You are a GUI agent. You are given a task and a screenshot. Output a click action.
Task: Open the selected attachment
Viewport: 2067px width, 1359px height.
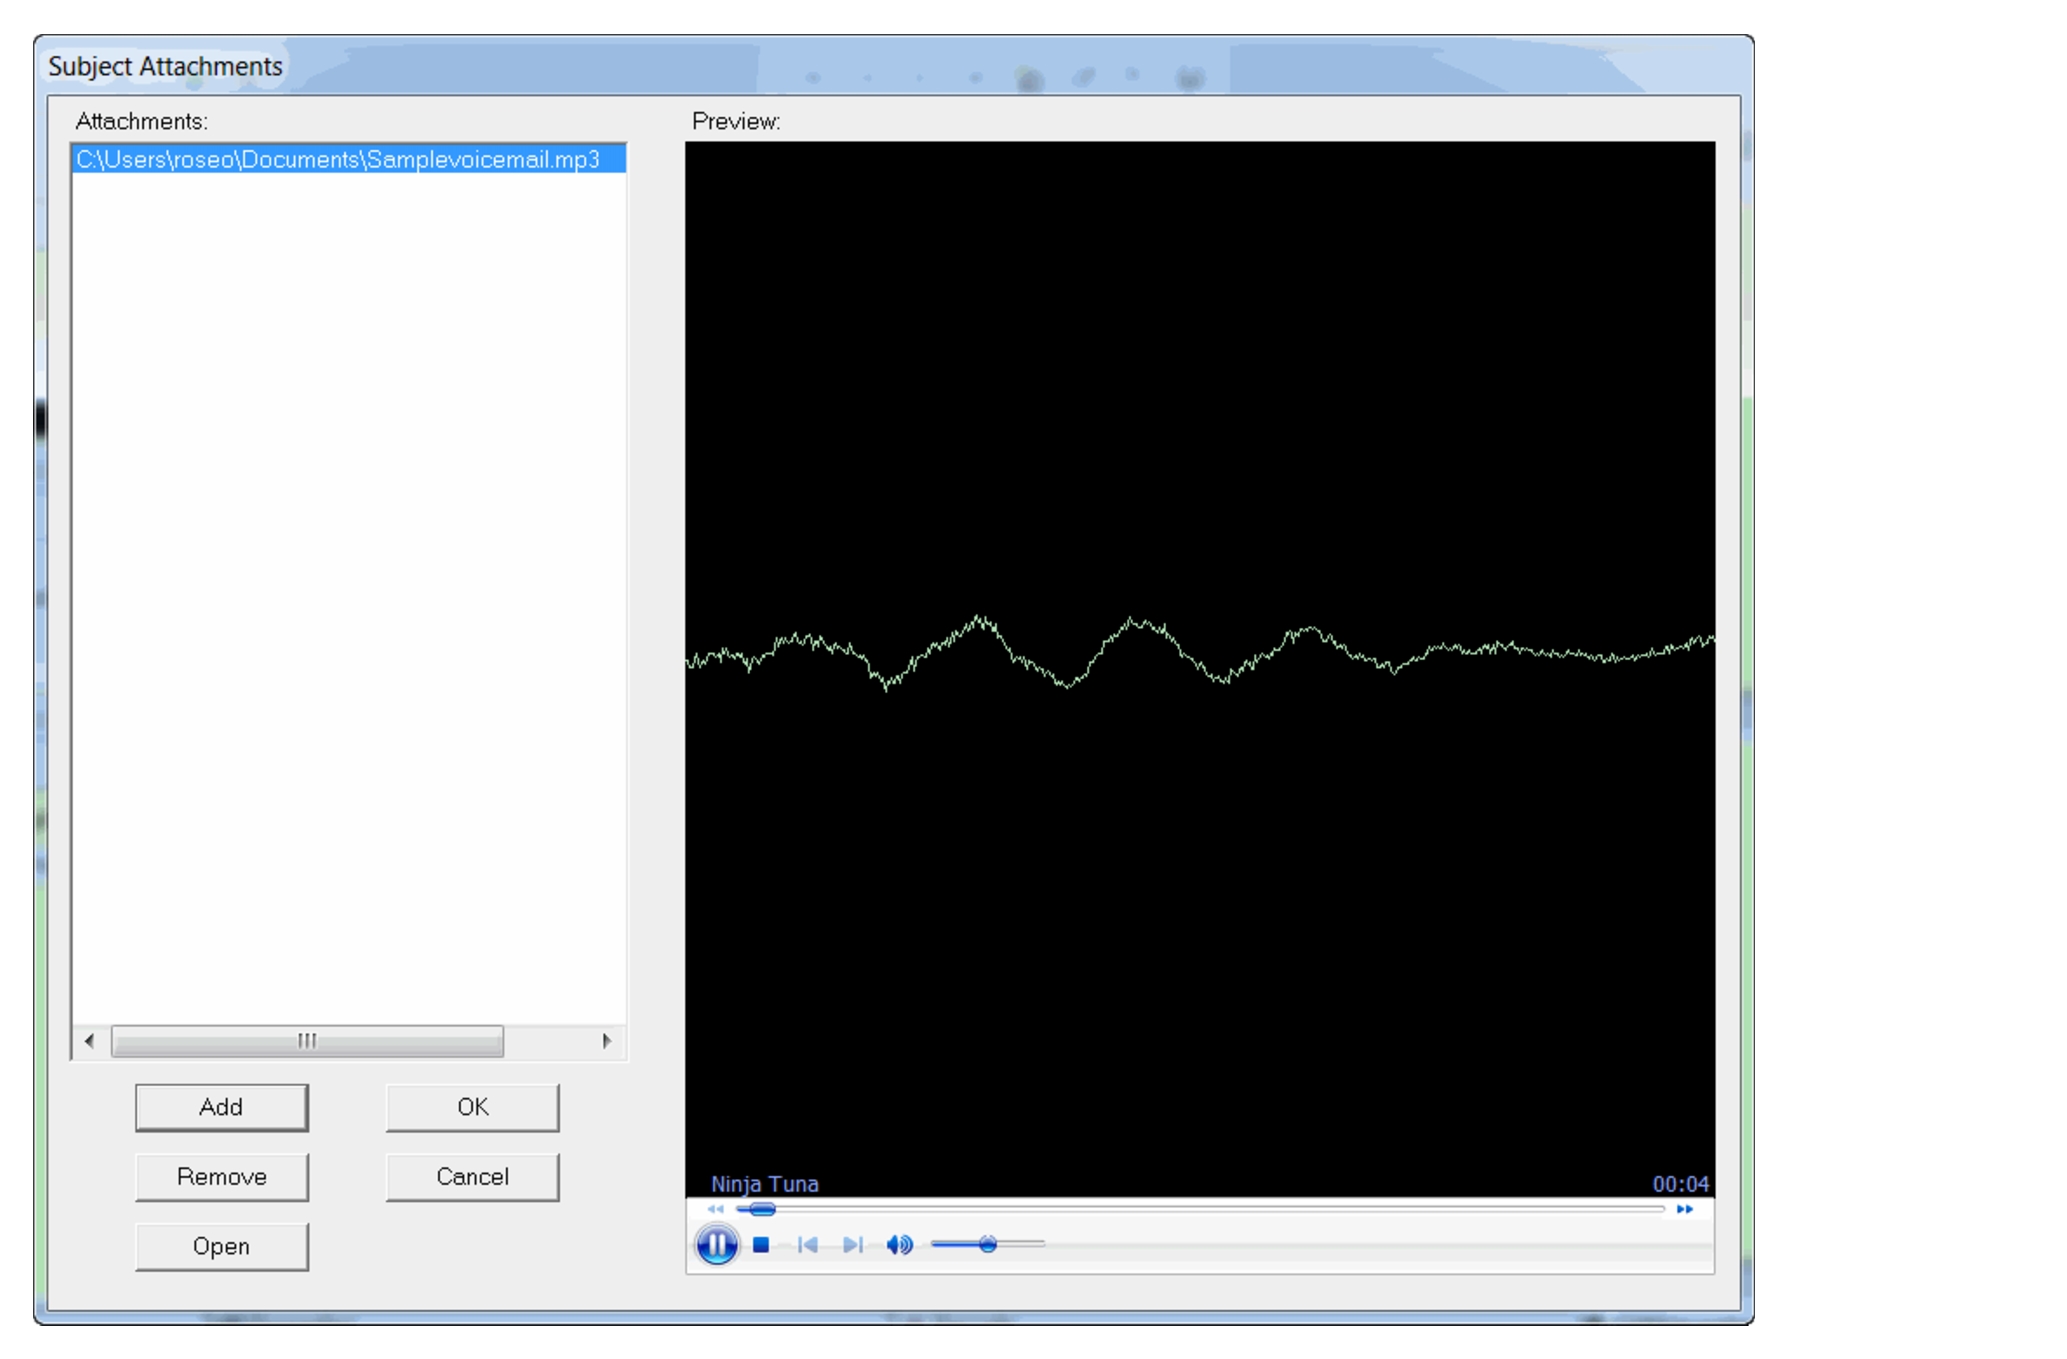pos(221,1246)
